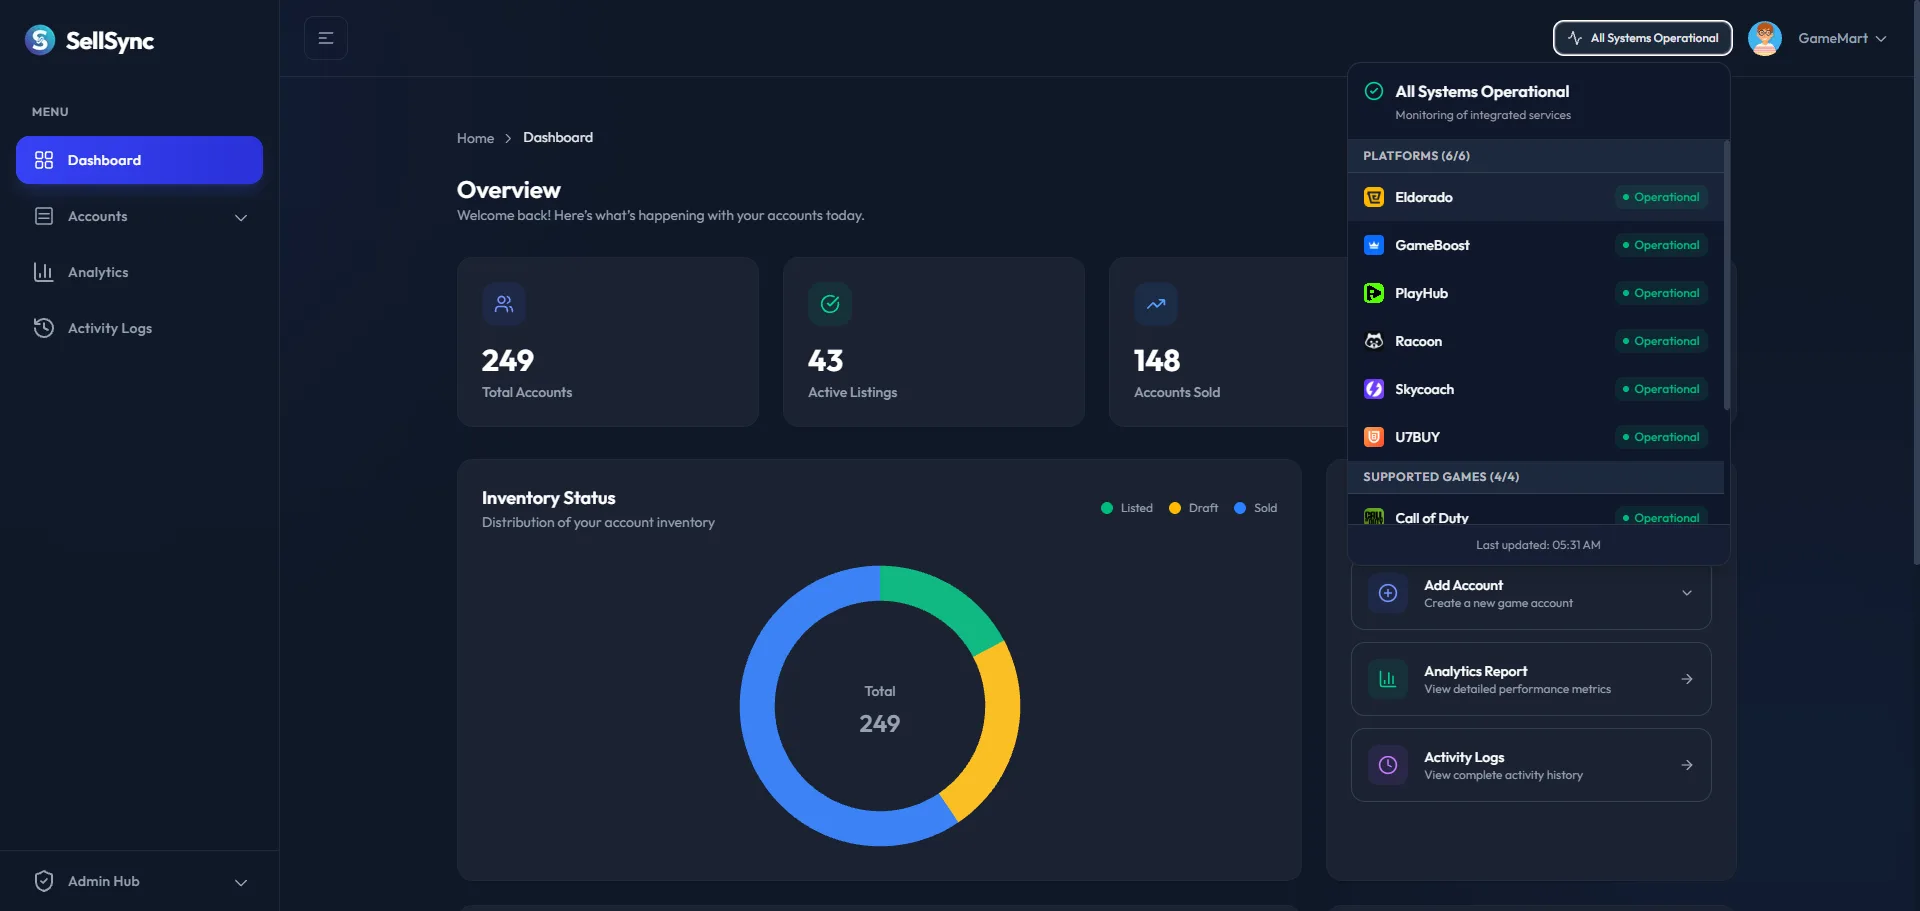This screenshot has height=911, width=1920.
Task: Click the GameBoost platform icon
Action: 1374,245
